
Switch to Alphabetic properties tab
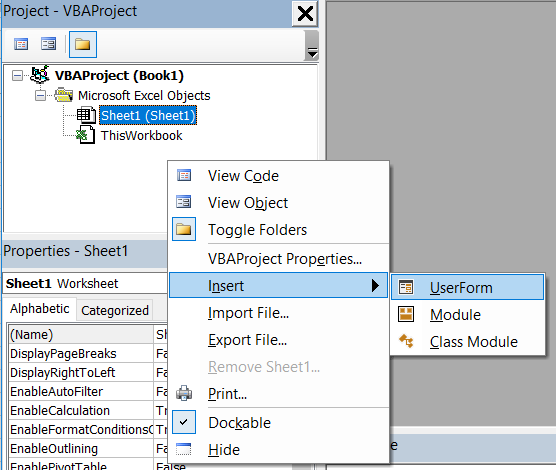pyautogui.click(x=39, y=309)
